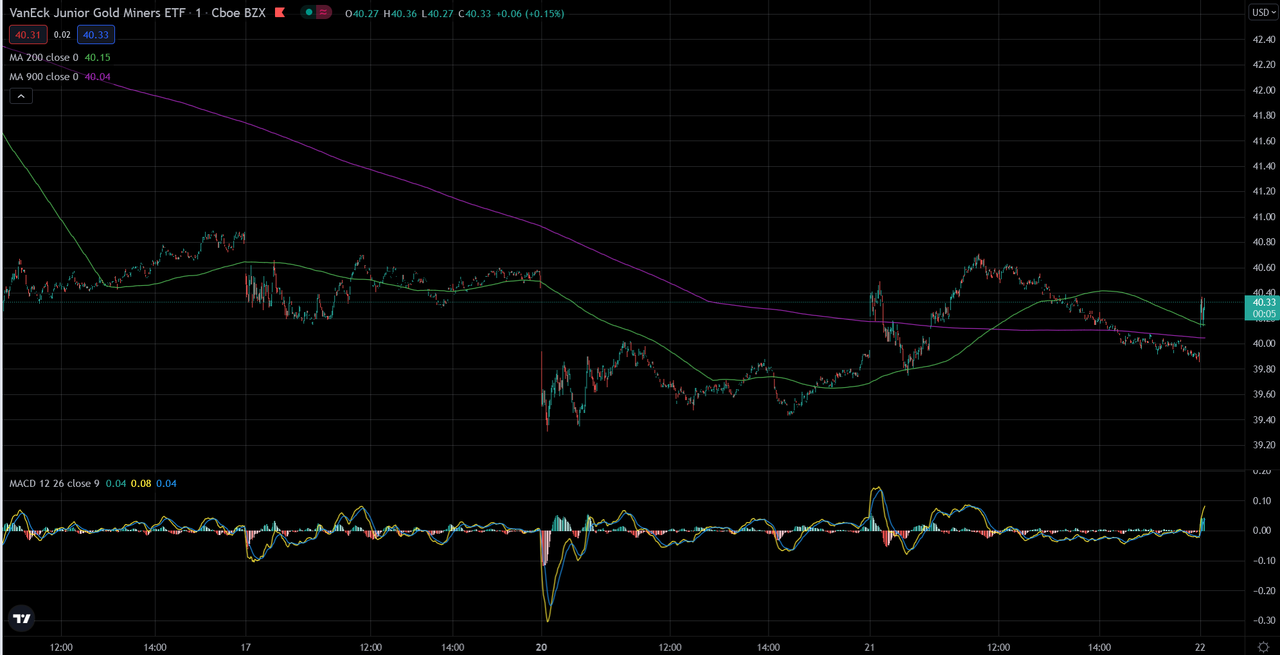Click the red flag icon beside Cboe BZX
The image size is (1280, 655).
(x=281, y=14)
